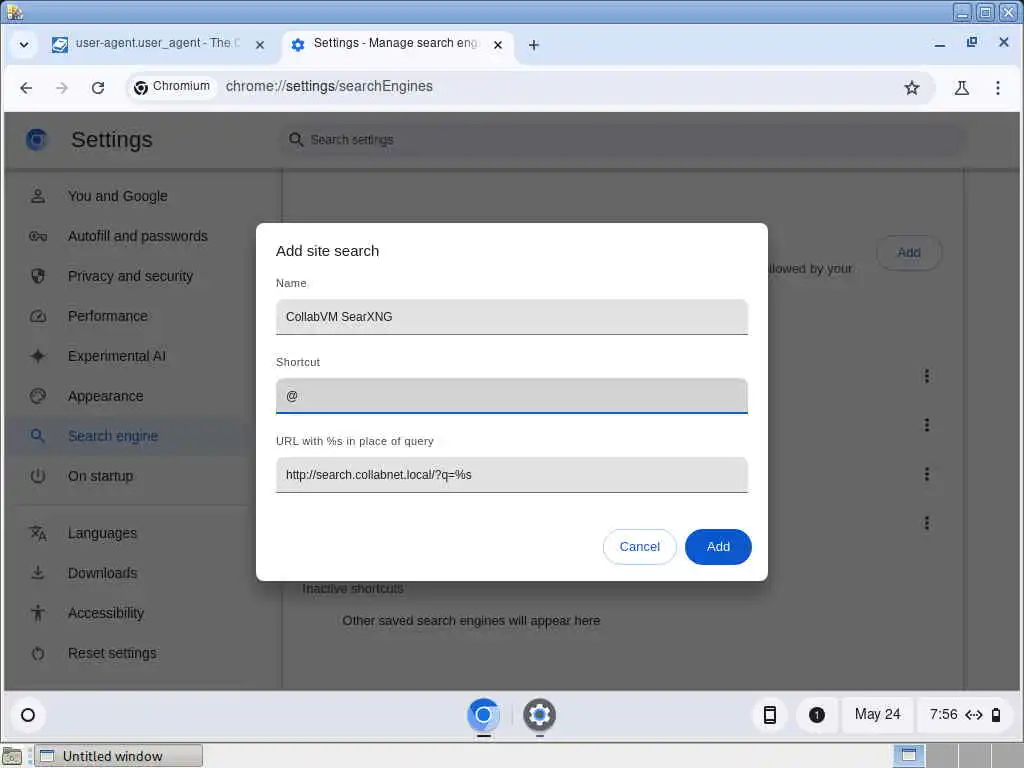Open You and Google settings
This screenshot has height=768, width=1024.
pos(118,196)
